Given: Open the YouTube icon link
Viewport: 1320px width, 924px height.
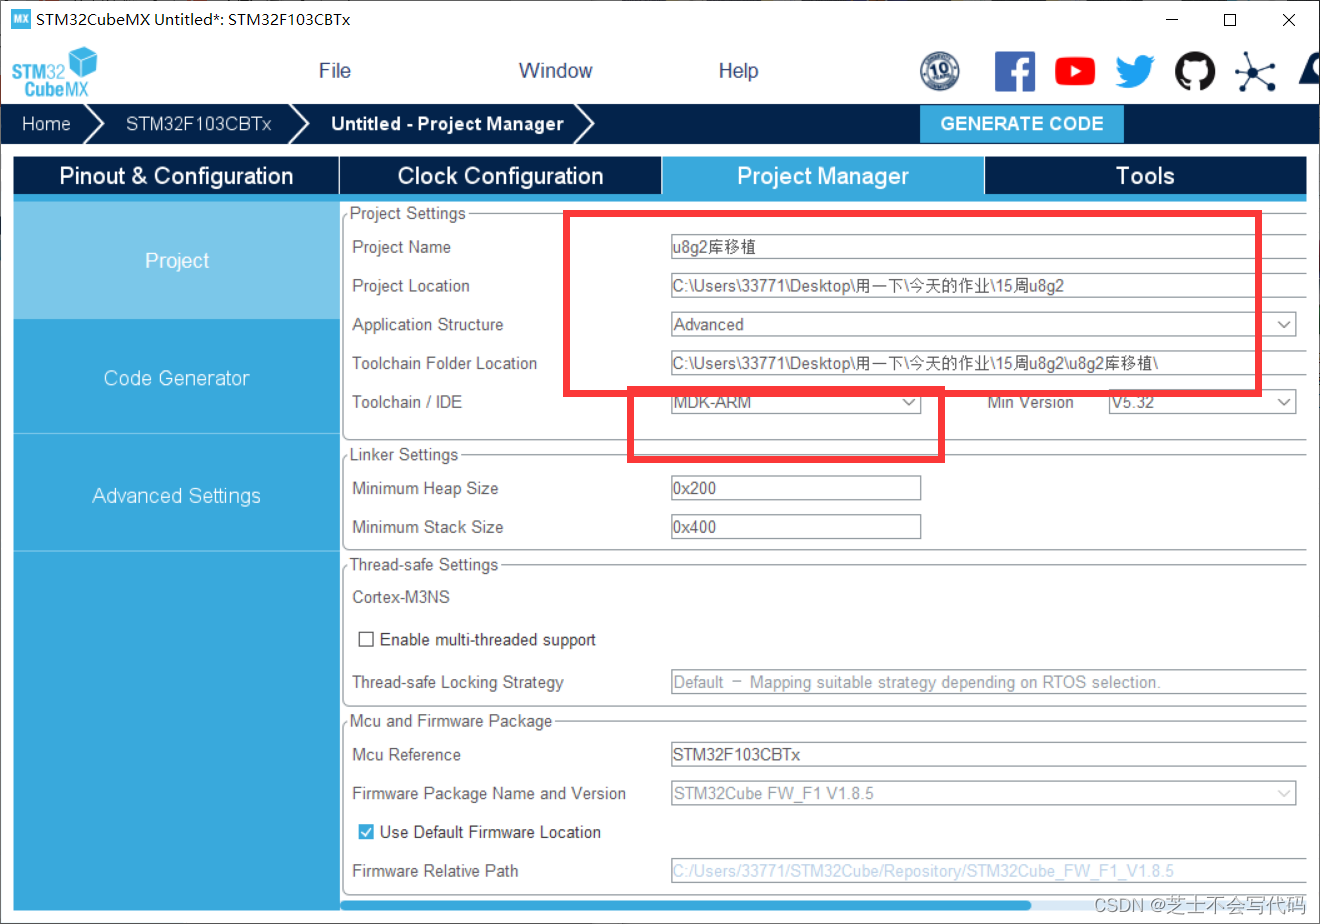Looking at the screenshot, I should pos(1075,71).
